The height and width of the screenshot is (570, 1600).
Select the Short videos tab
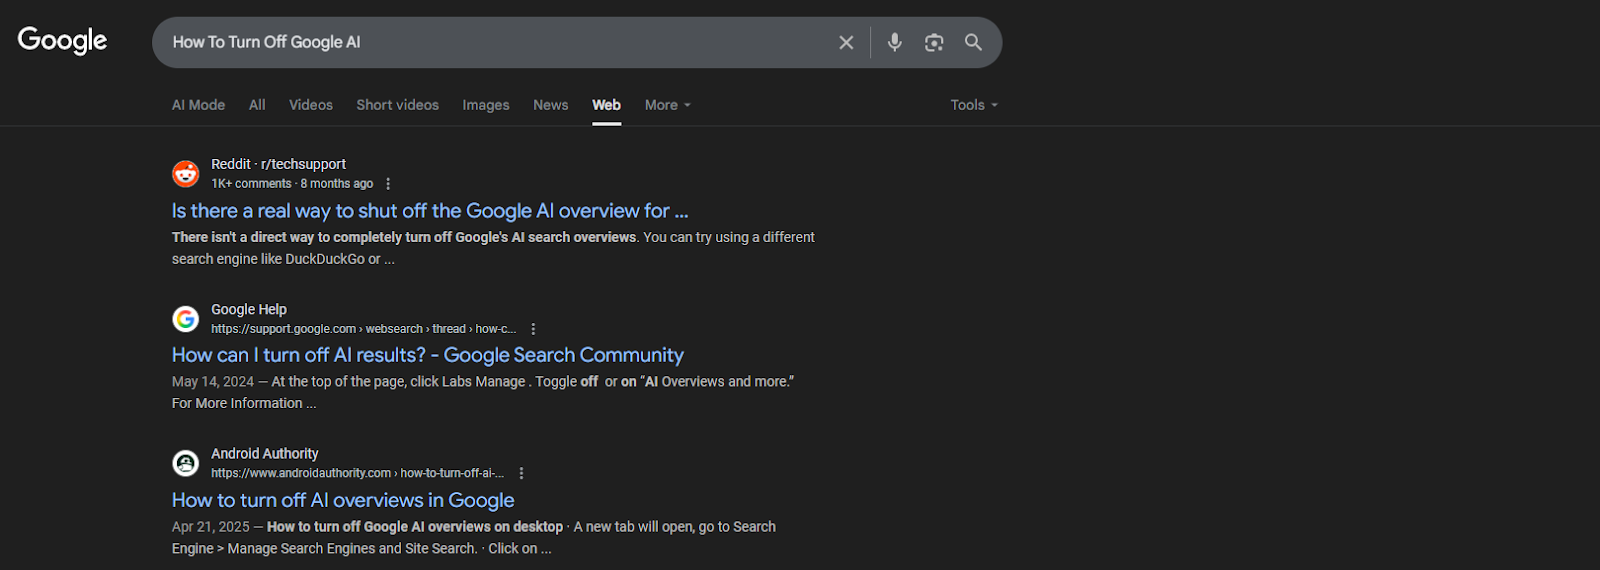pyautogui.click(x=397, y=105)
